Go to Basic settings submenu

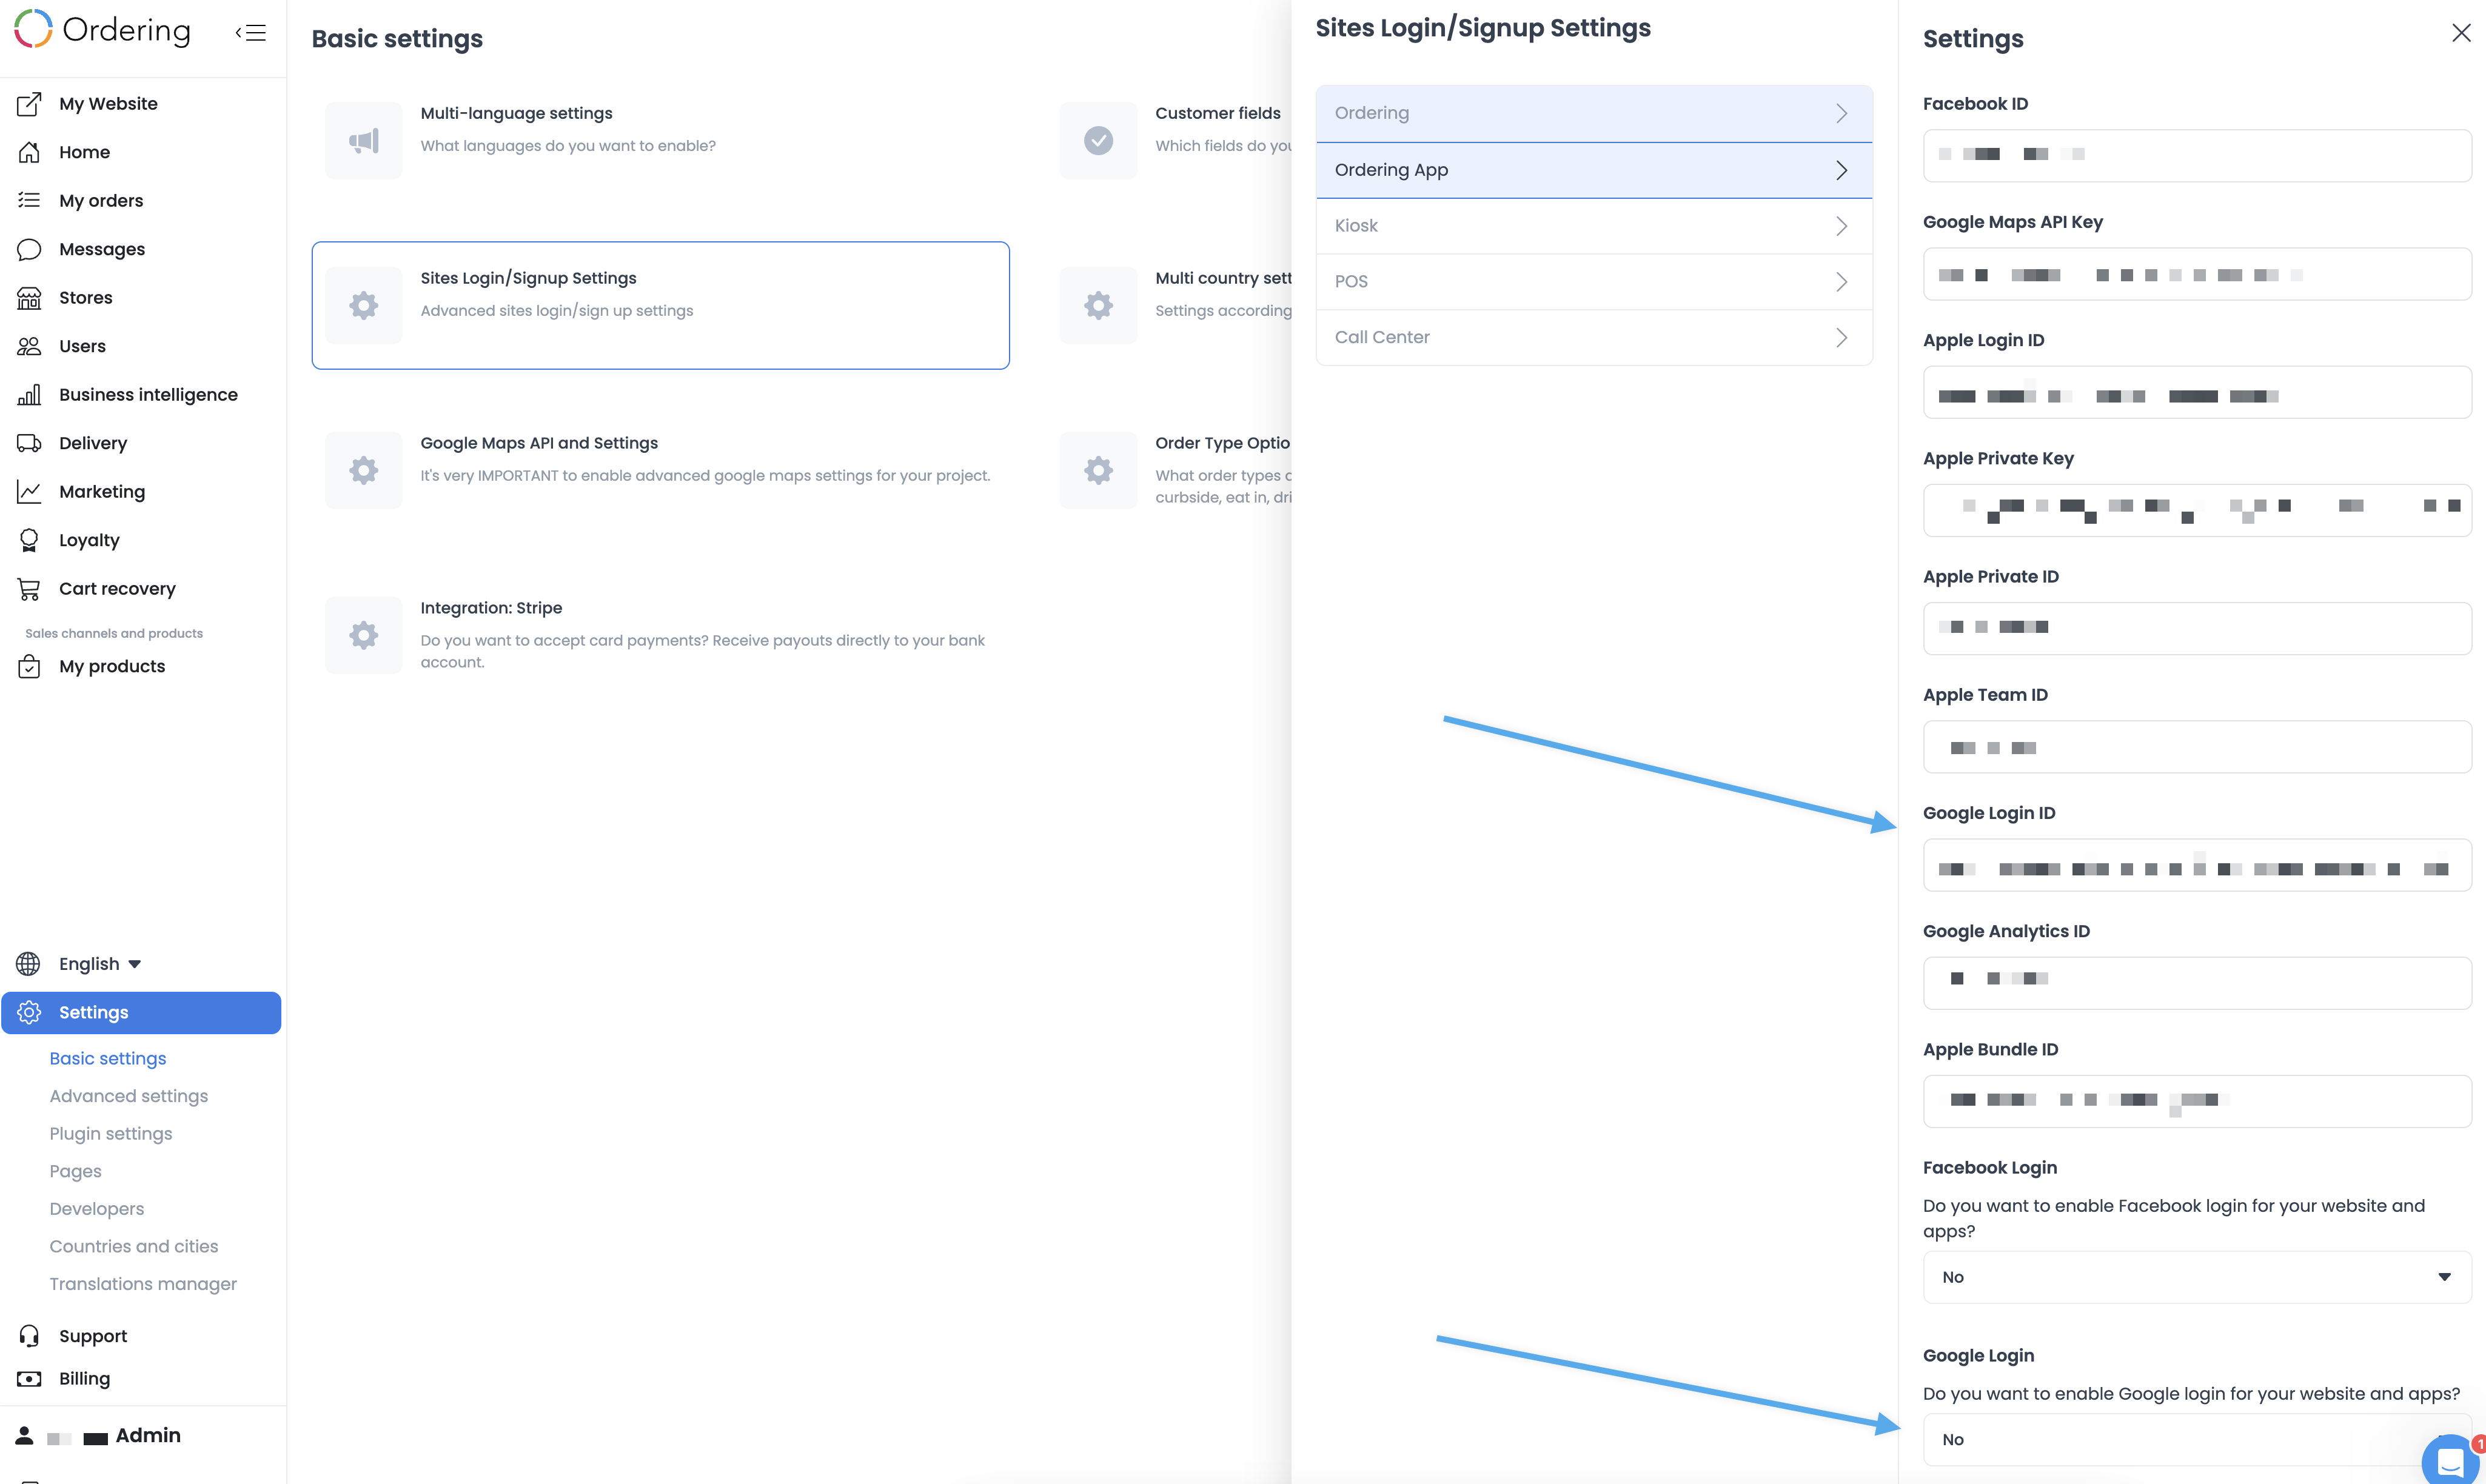point(108,1059)
